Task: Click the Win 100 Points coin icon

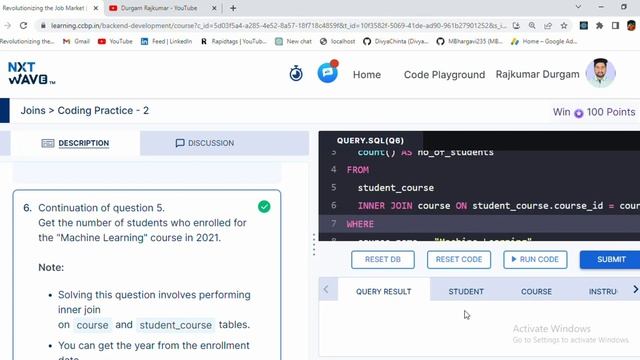Action: pos(578,113)
